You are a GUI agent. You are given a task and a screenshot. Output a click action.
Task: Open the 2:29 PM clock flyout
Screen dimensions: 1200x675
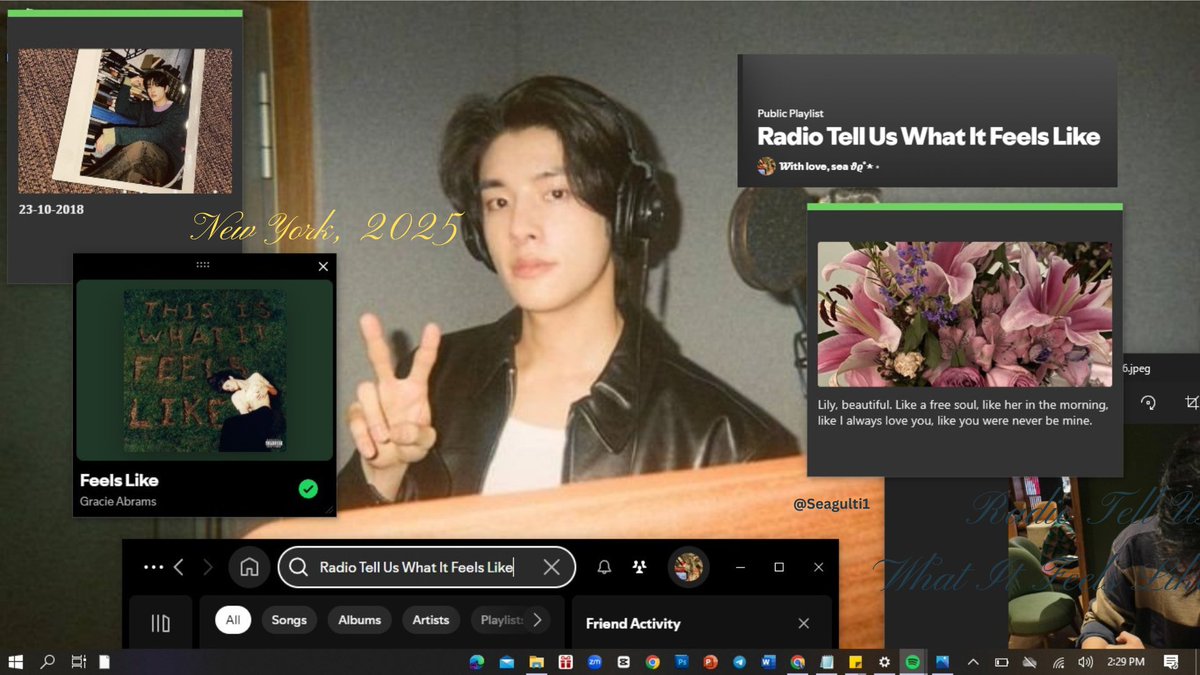point(1124,662)
